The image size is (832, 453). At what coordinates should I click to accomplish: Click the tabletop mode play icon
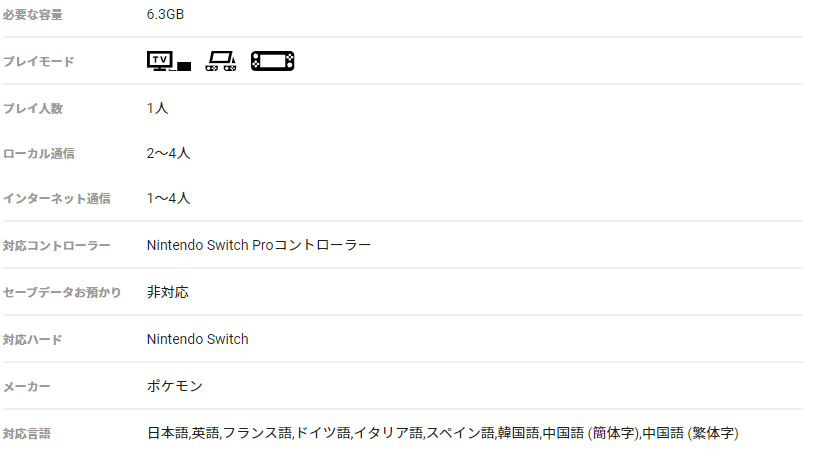pos(221,61)
